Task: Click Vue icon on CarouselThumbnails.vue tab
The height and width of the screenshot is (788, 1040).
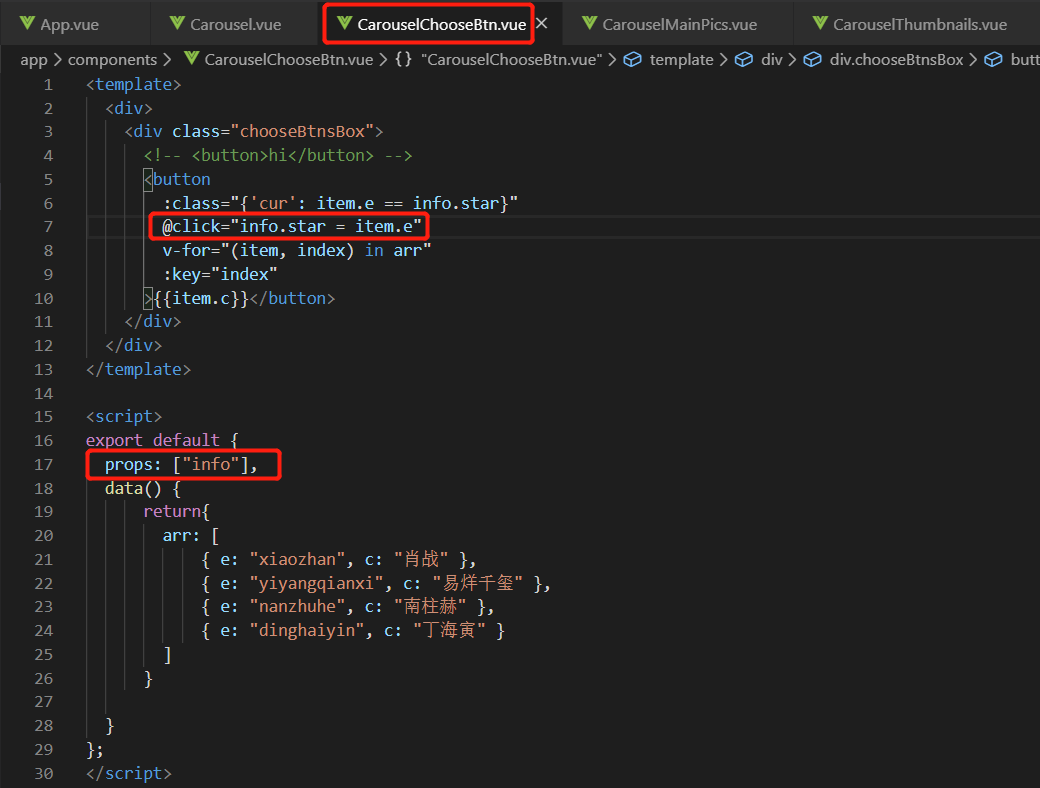Action: click(820, 23)
